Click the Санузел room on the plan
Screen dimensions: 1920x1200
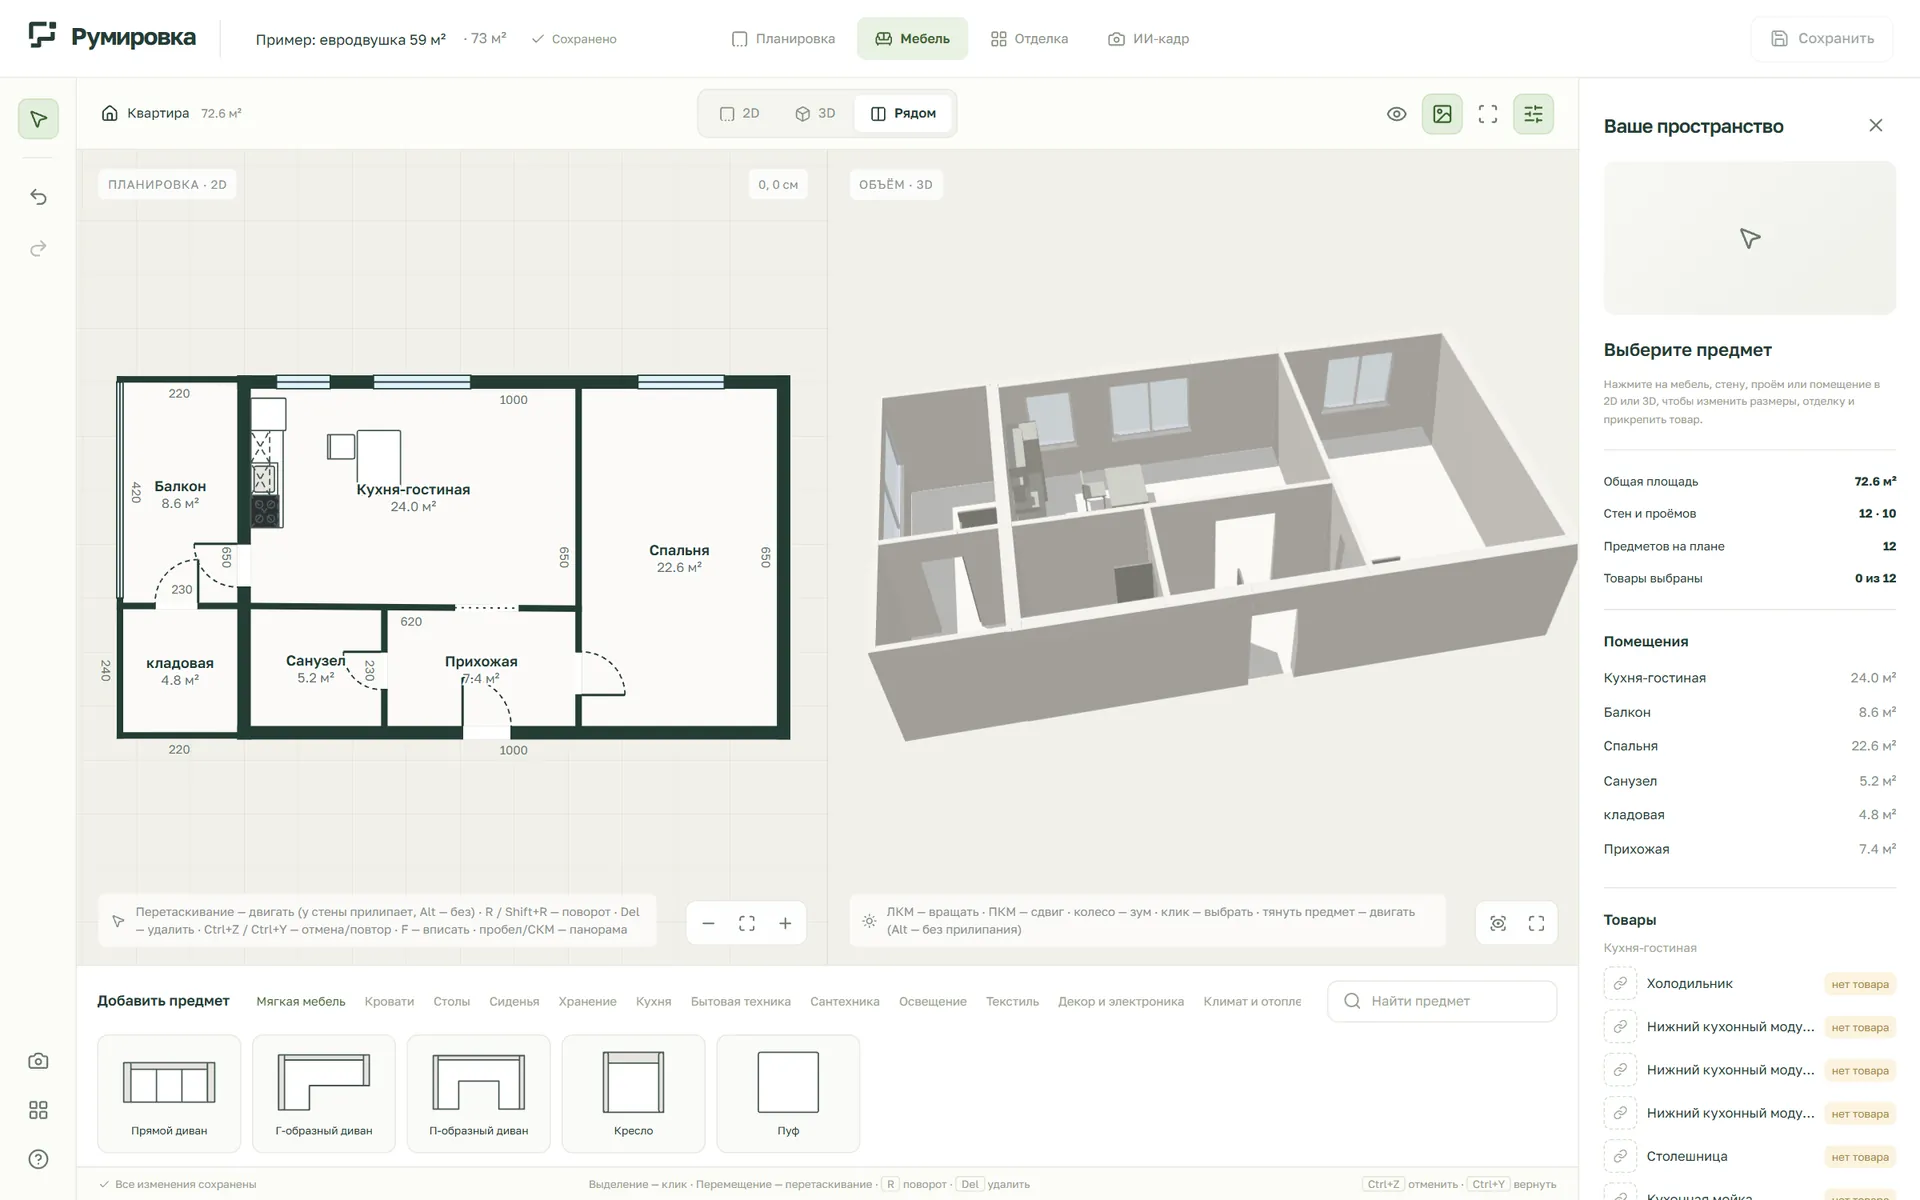pyautogui.click(x=315, y=668)
